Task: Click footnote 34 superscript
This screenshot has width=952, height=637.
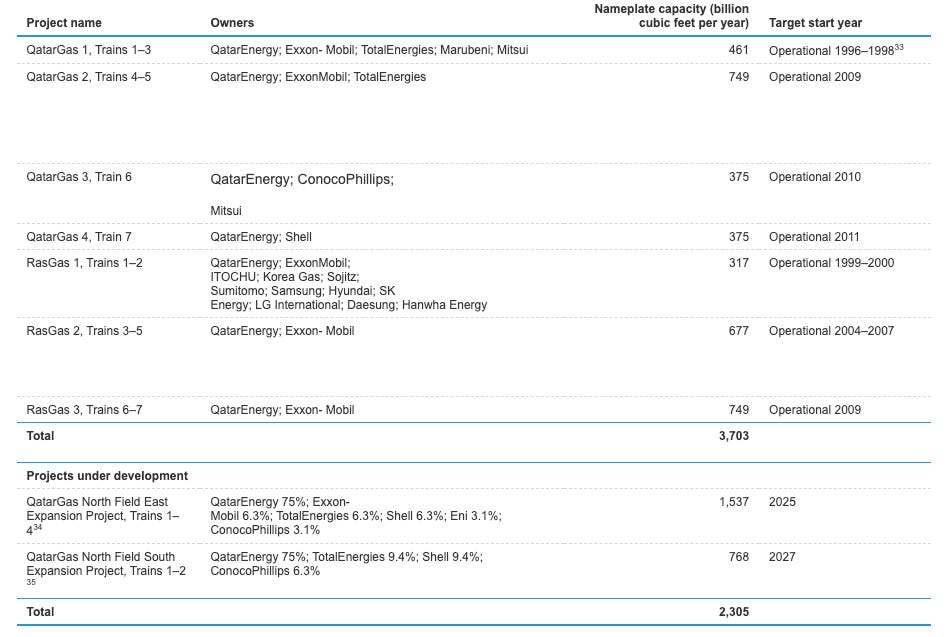Action: click(38, 528)
